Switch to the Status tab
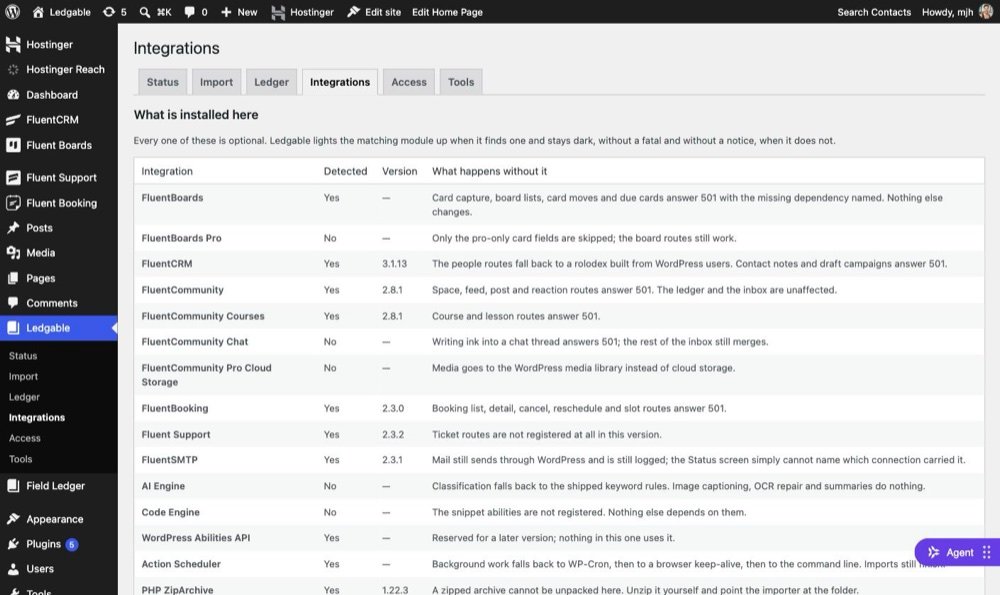Image resolution: width=1000 pixels, height=595 pixels. tap(163, 82)
